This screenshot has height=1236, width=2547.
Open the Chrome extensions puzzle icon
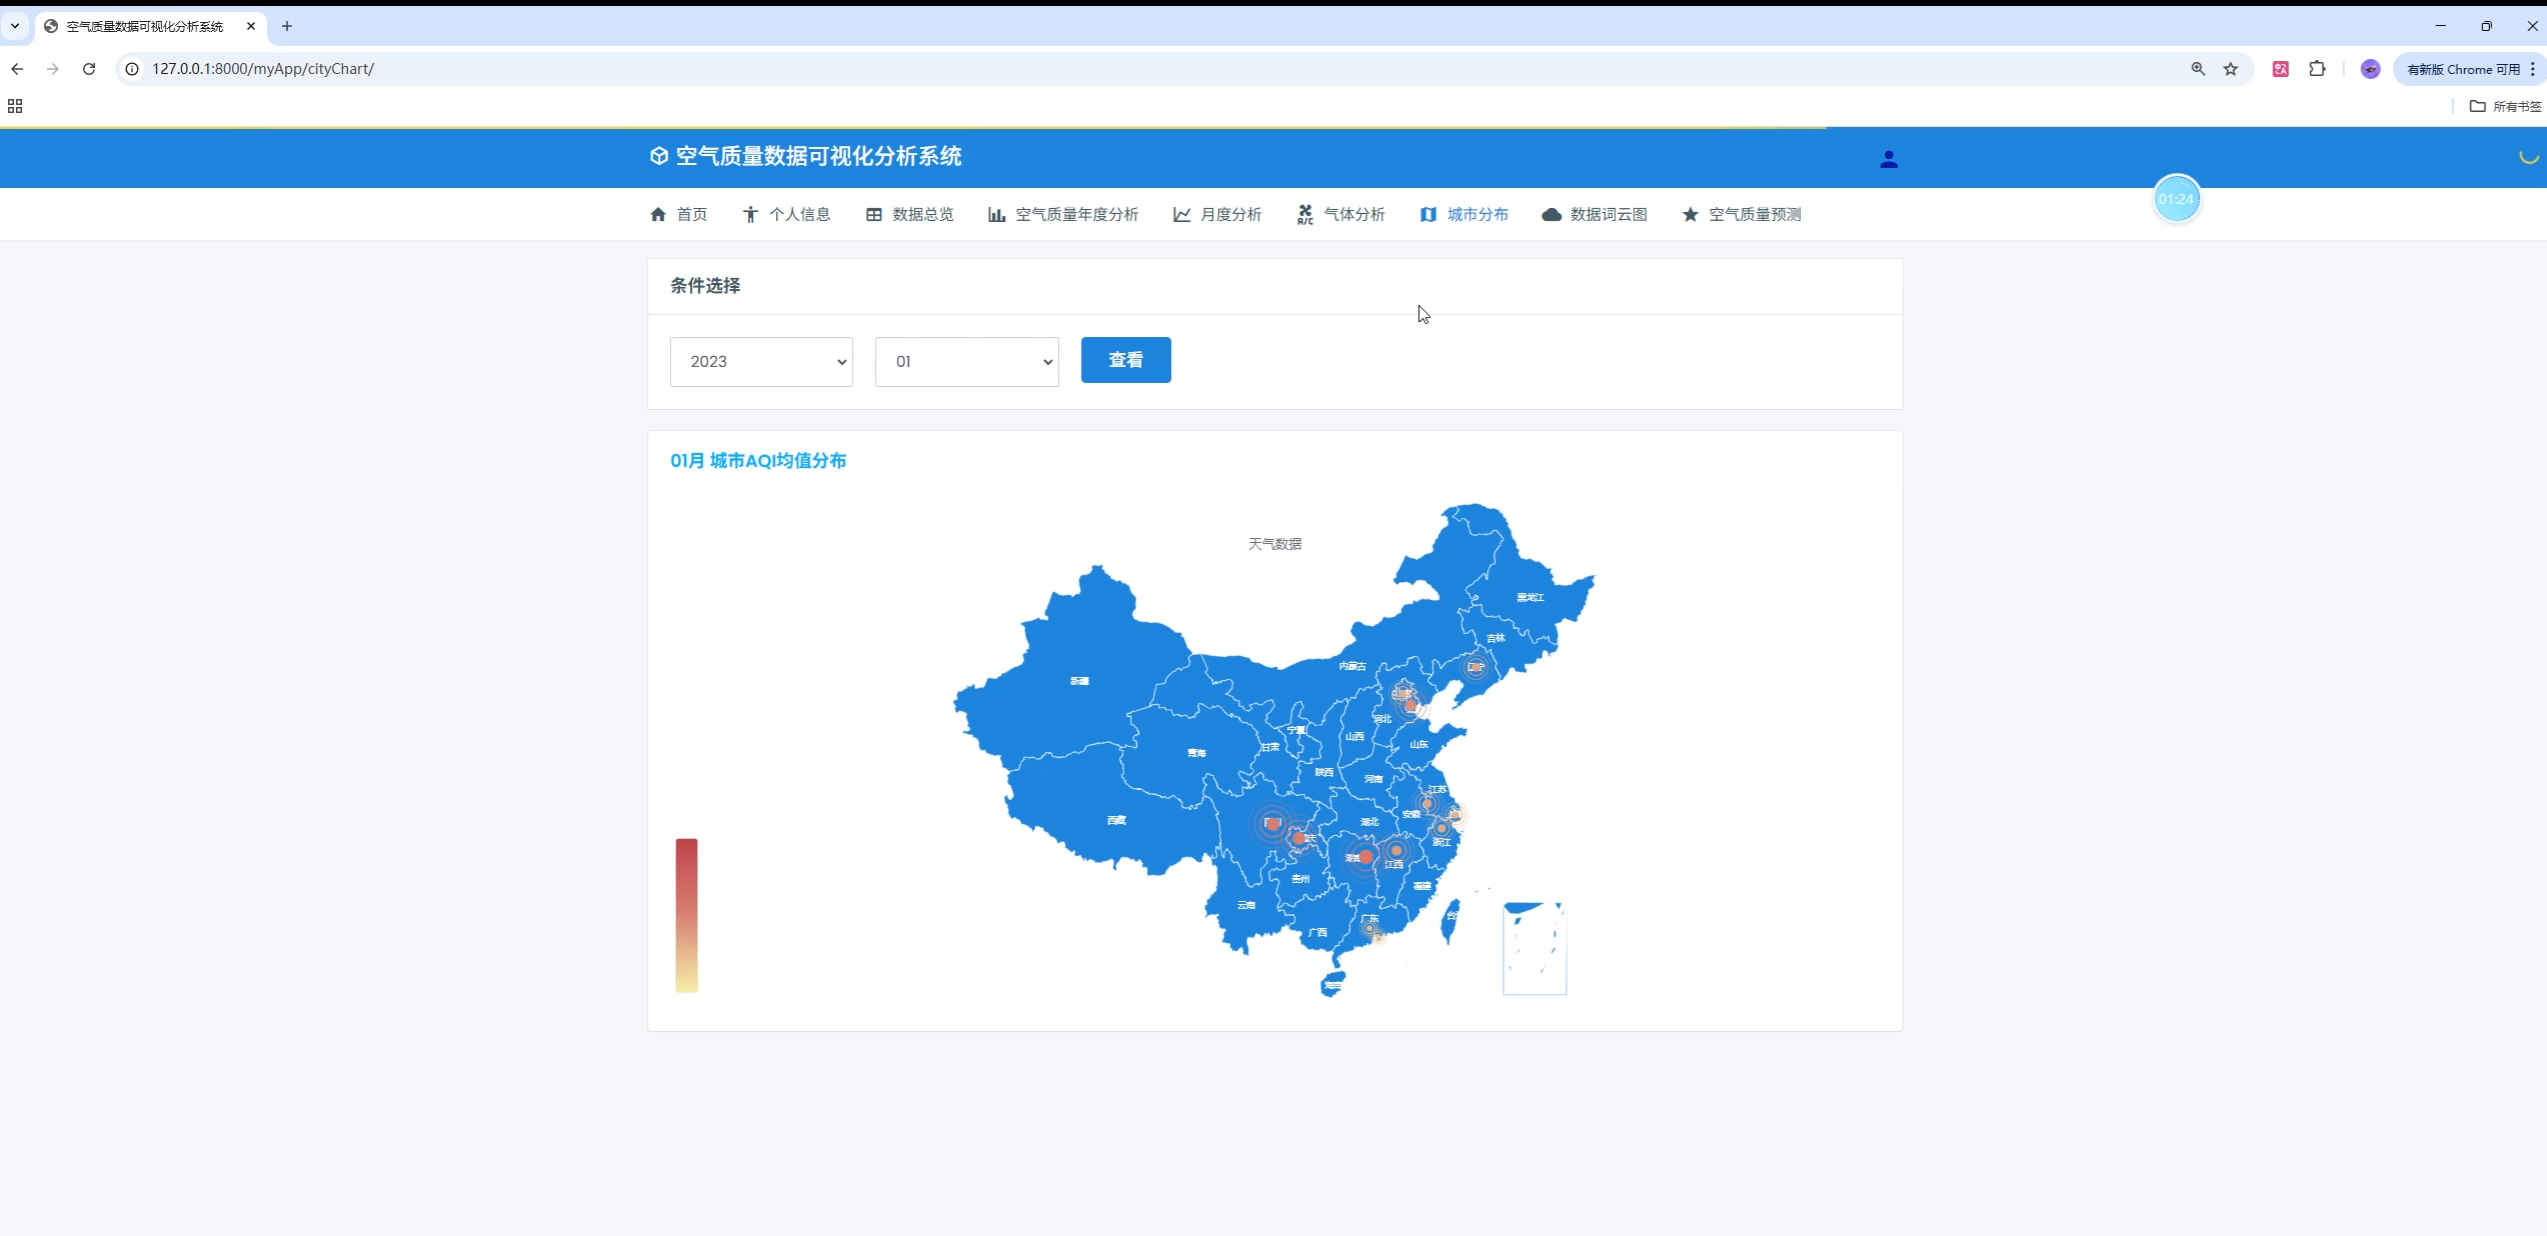(x=2317, y=69)
